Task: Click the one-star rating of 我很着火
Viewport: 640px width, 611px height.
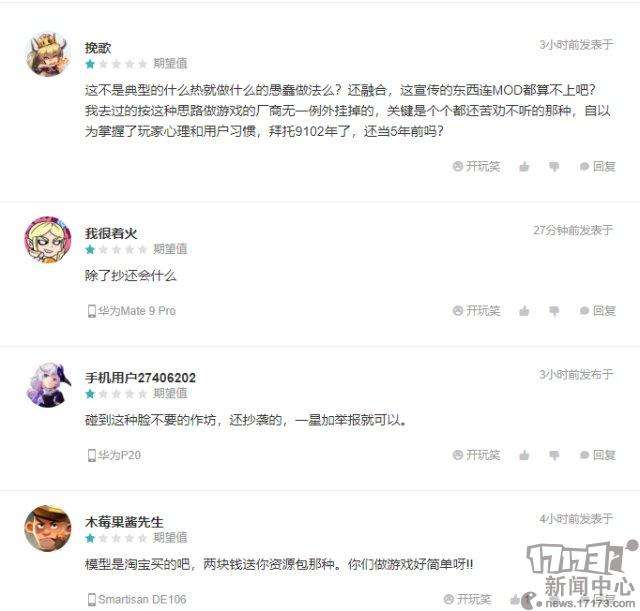Action: [x=90, y=249]
